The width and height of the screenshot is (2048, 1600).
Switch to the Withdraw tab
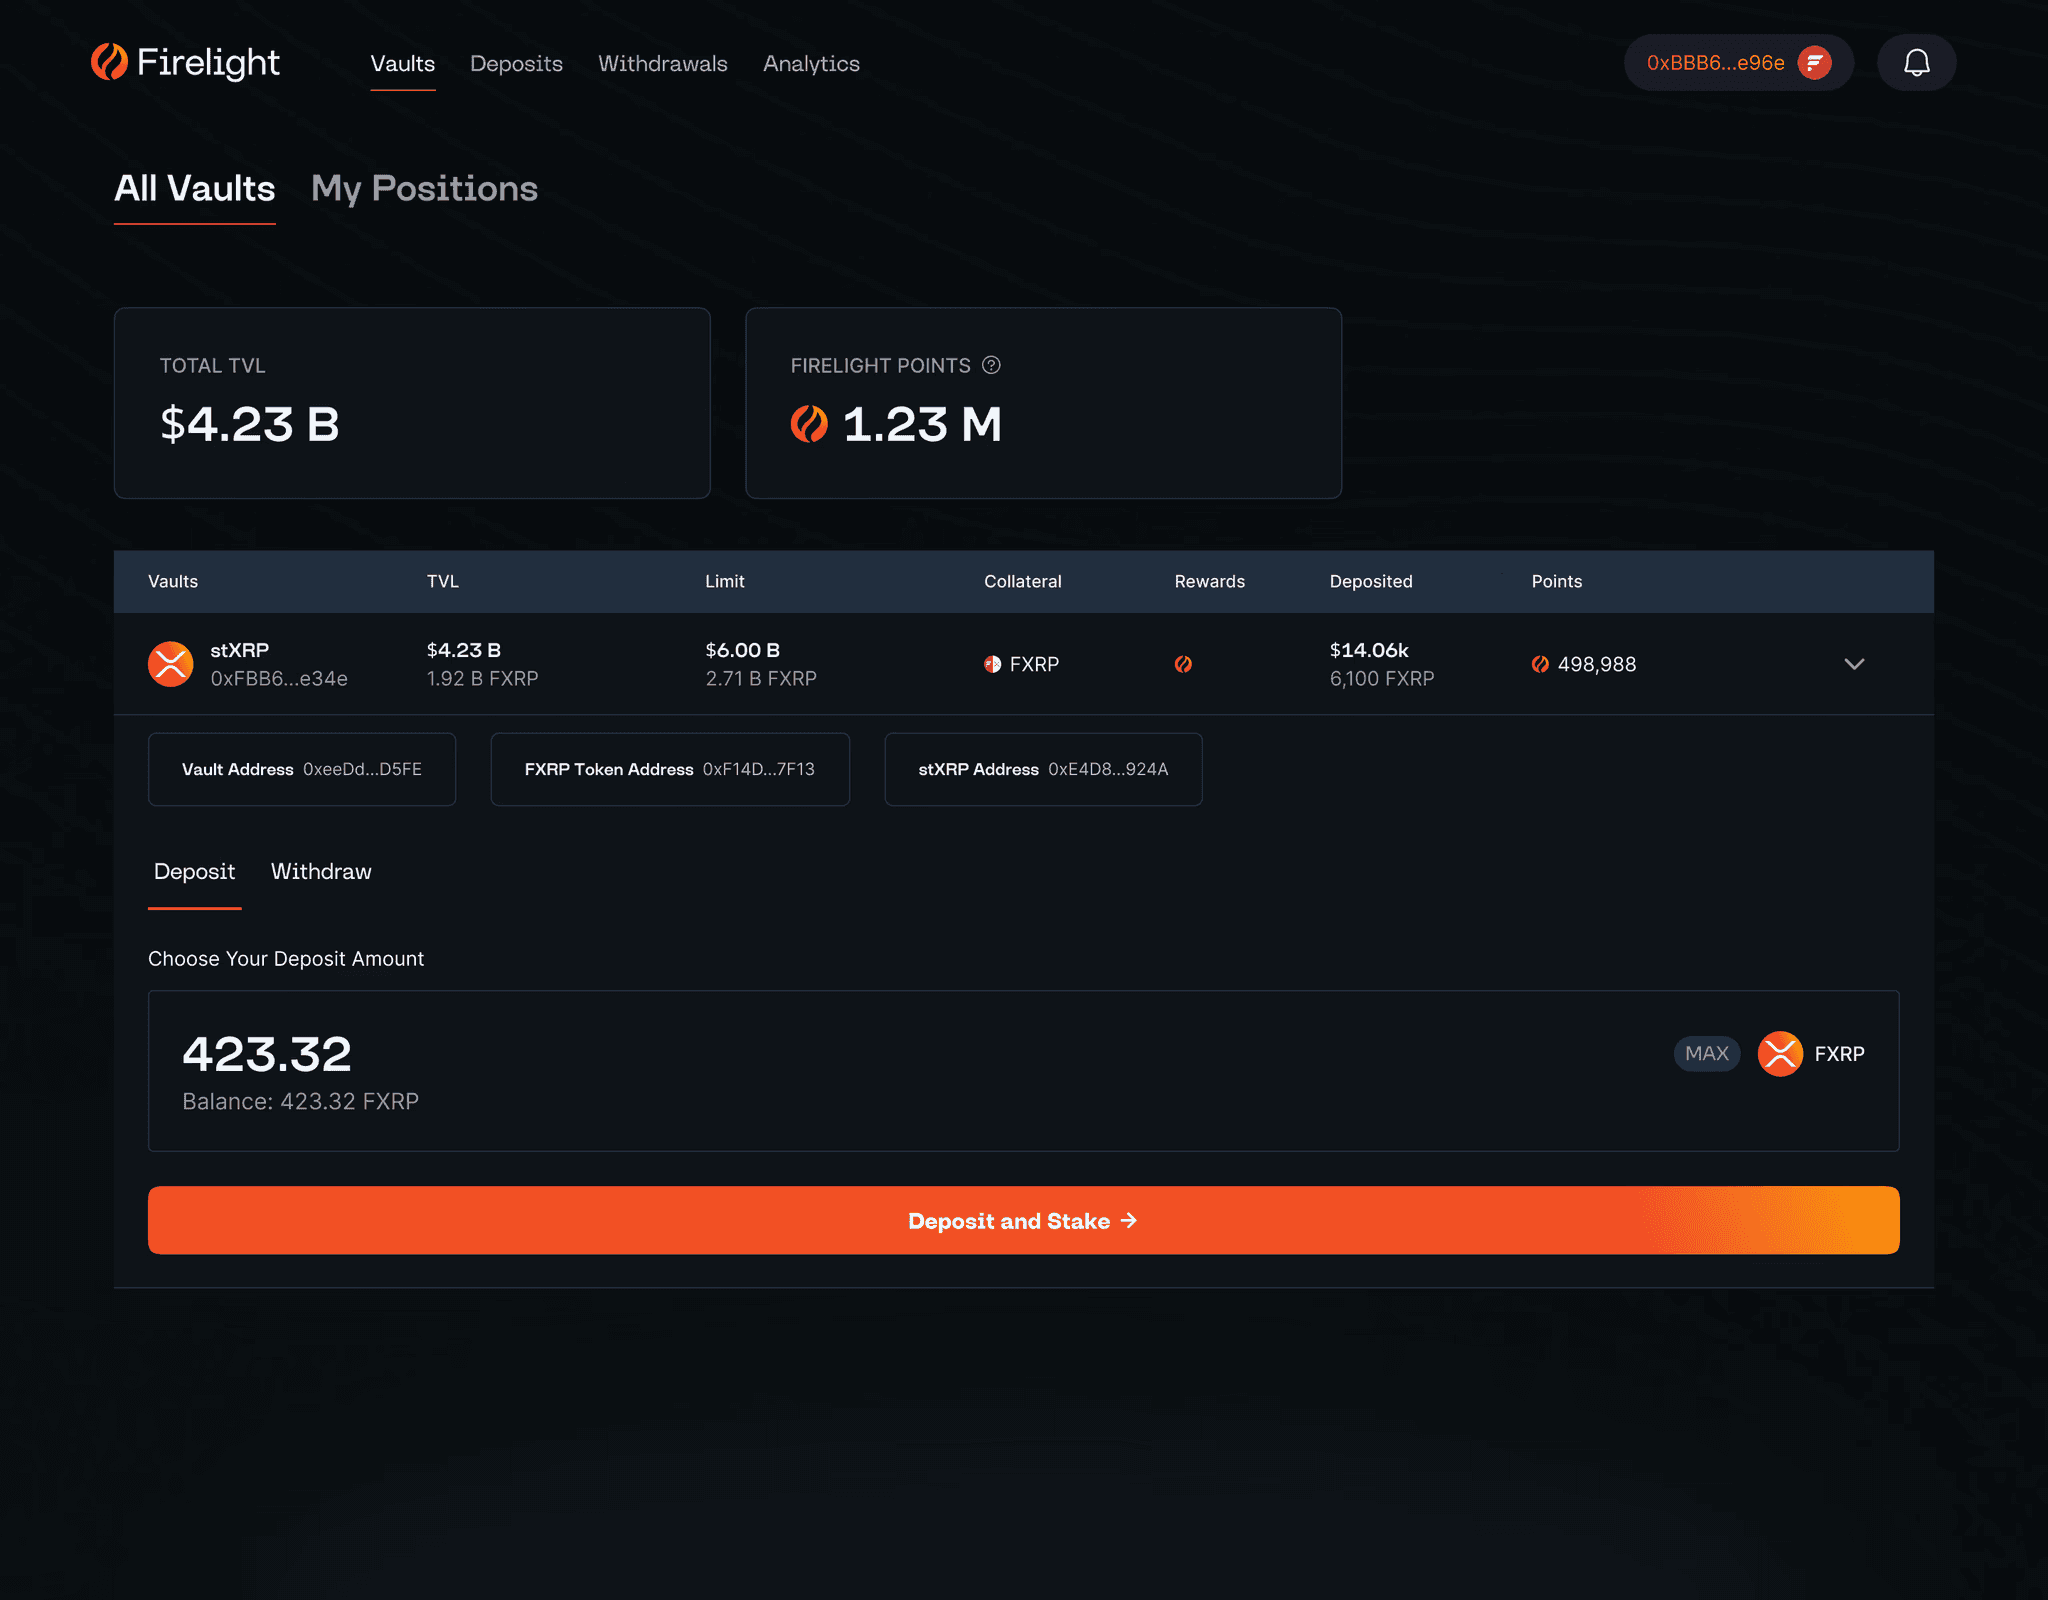(x=321, y=871)
